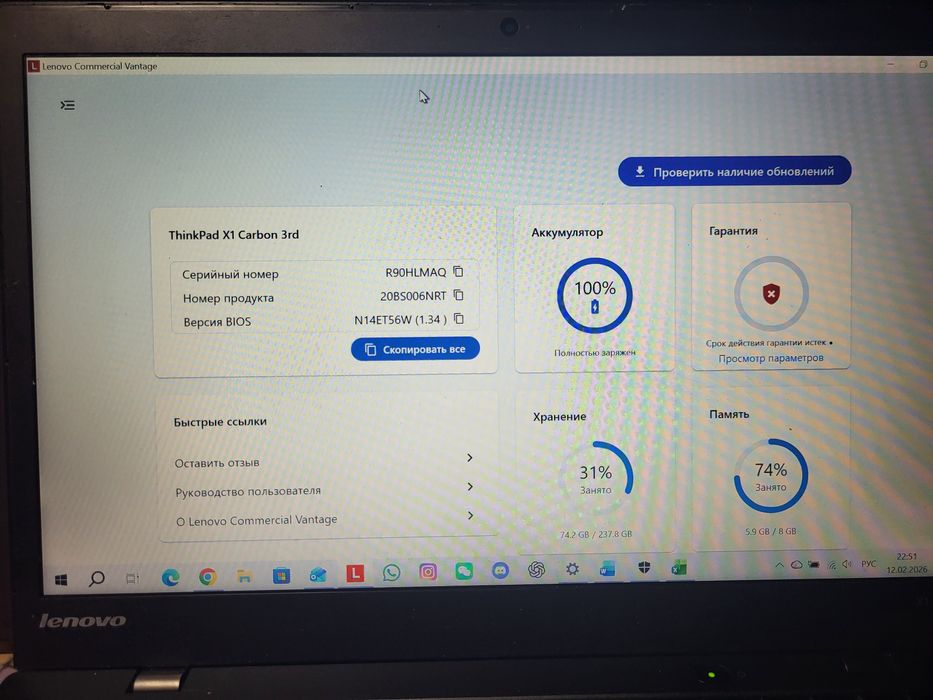
Task: Open Windows Security shield in taskbar
Action: click(x=644, y=568)
